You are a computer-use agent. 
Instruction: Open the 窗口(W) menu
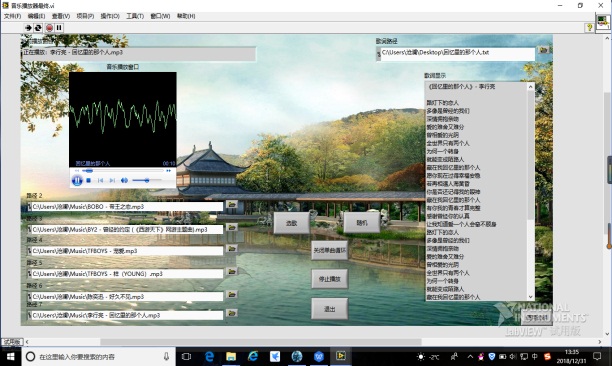coord(160,16)
